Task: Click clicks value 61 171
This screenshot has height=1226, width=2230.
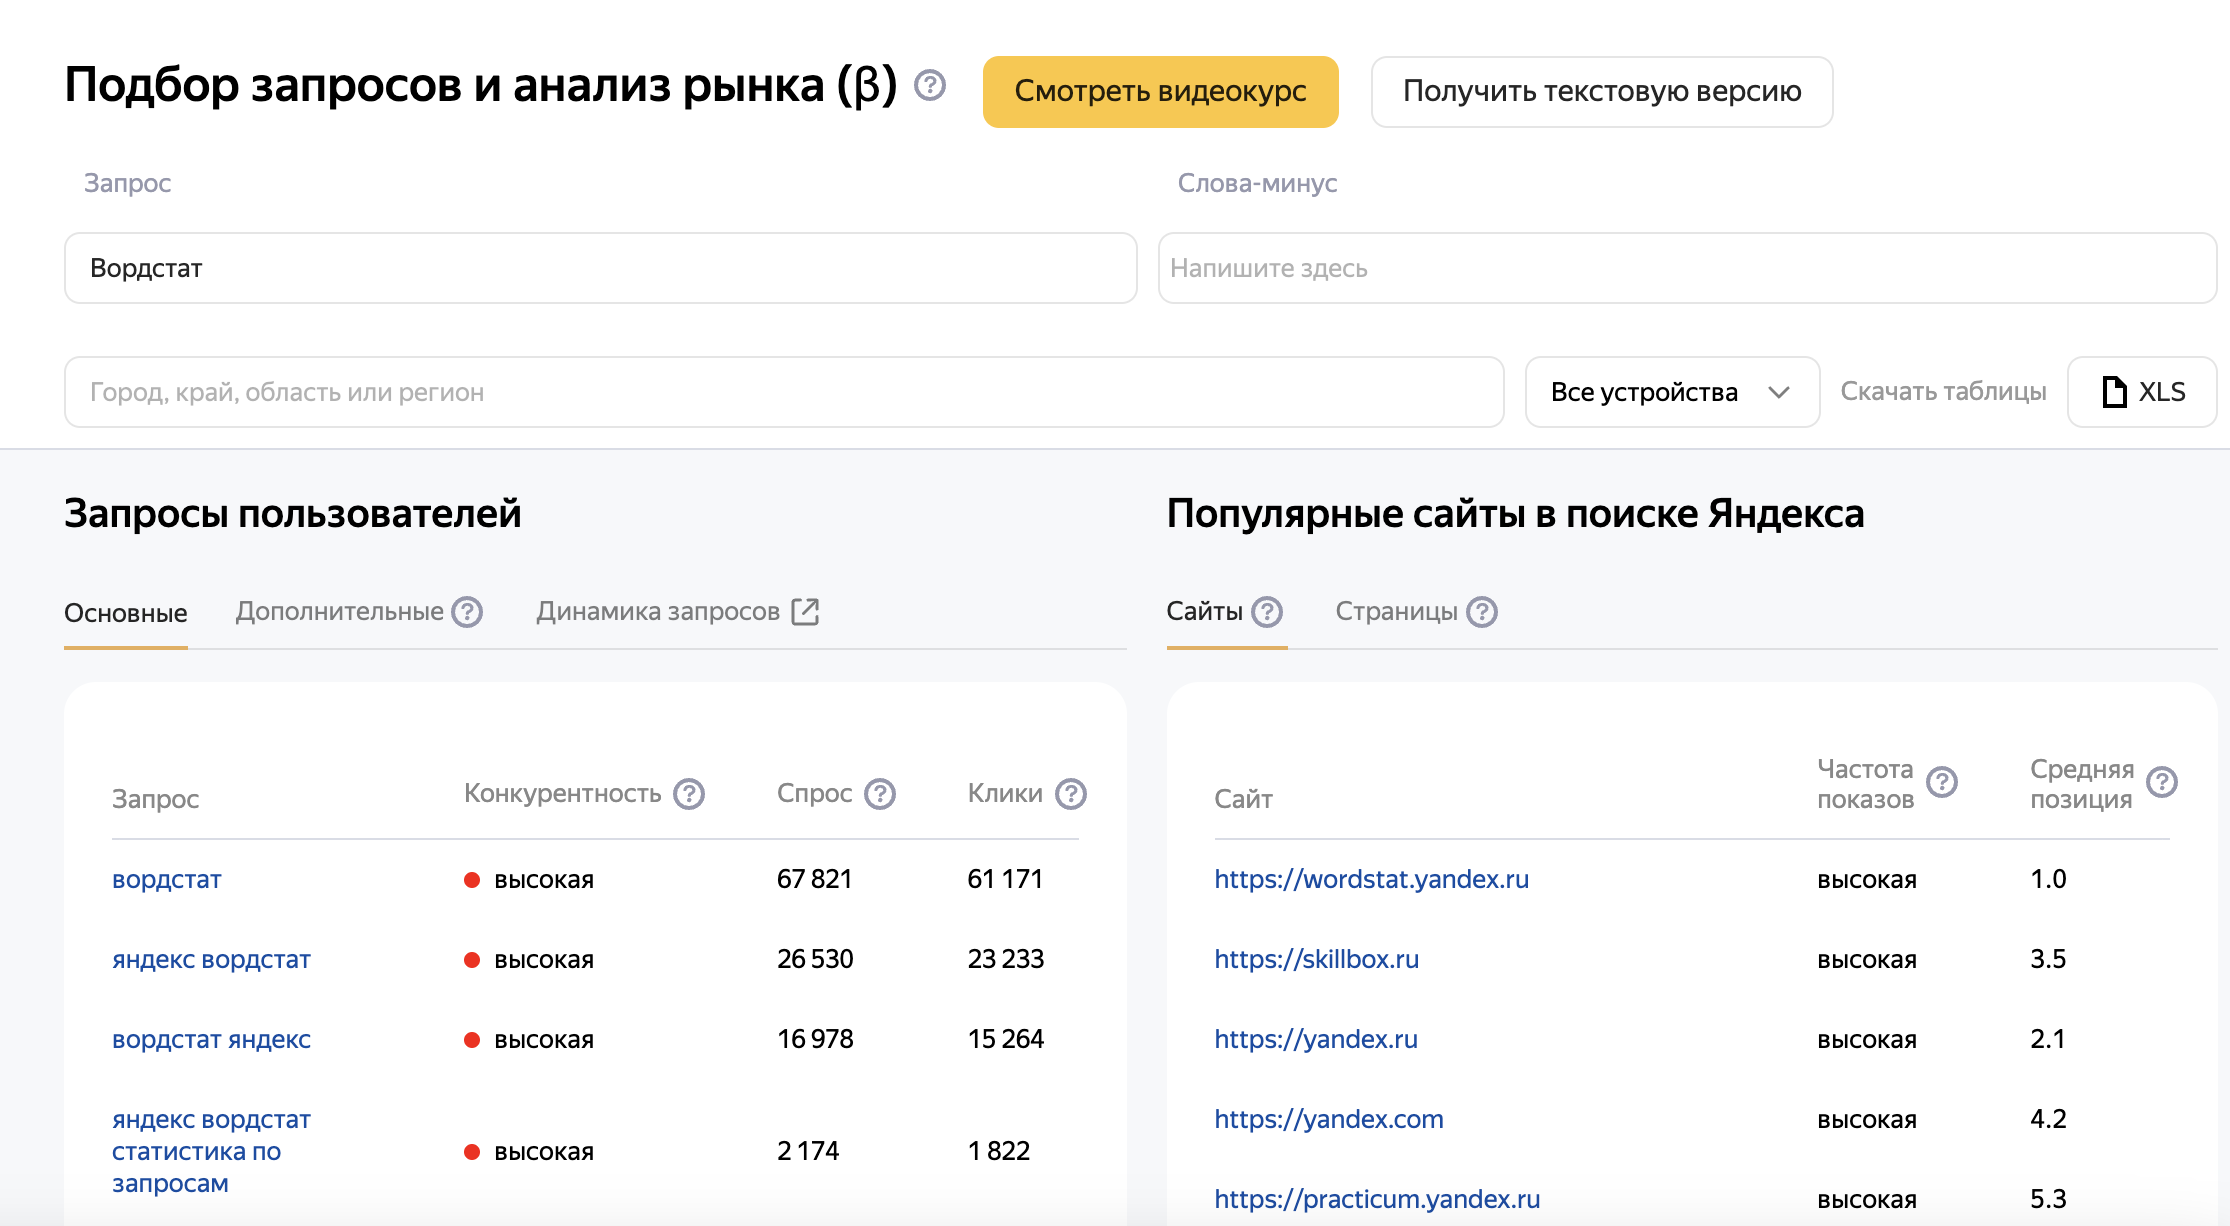Action: tap(1005, 879)
